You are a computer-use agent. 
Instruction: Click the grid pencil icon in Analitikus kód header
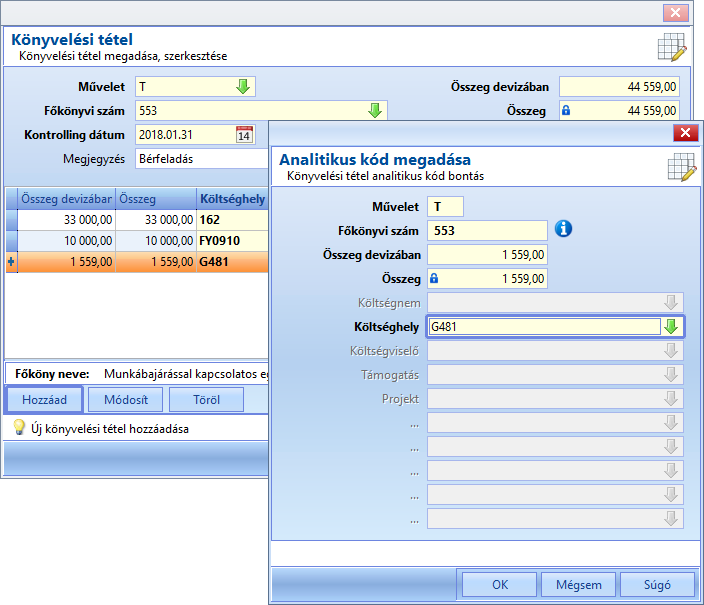click(682, 168)
